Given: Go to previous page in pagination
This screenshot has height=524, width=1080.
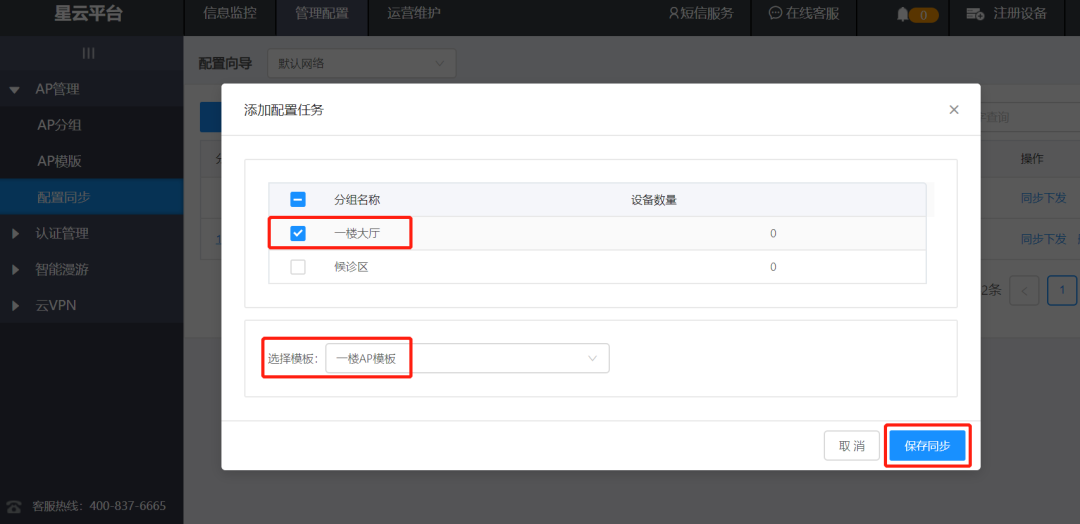Looking at the screenshot, I should 1024,291.
